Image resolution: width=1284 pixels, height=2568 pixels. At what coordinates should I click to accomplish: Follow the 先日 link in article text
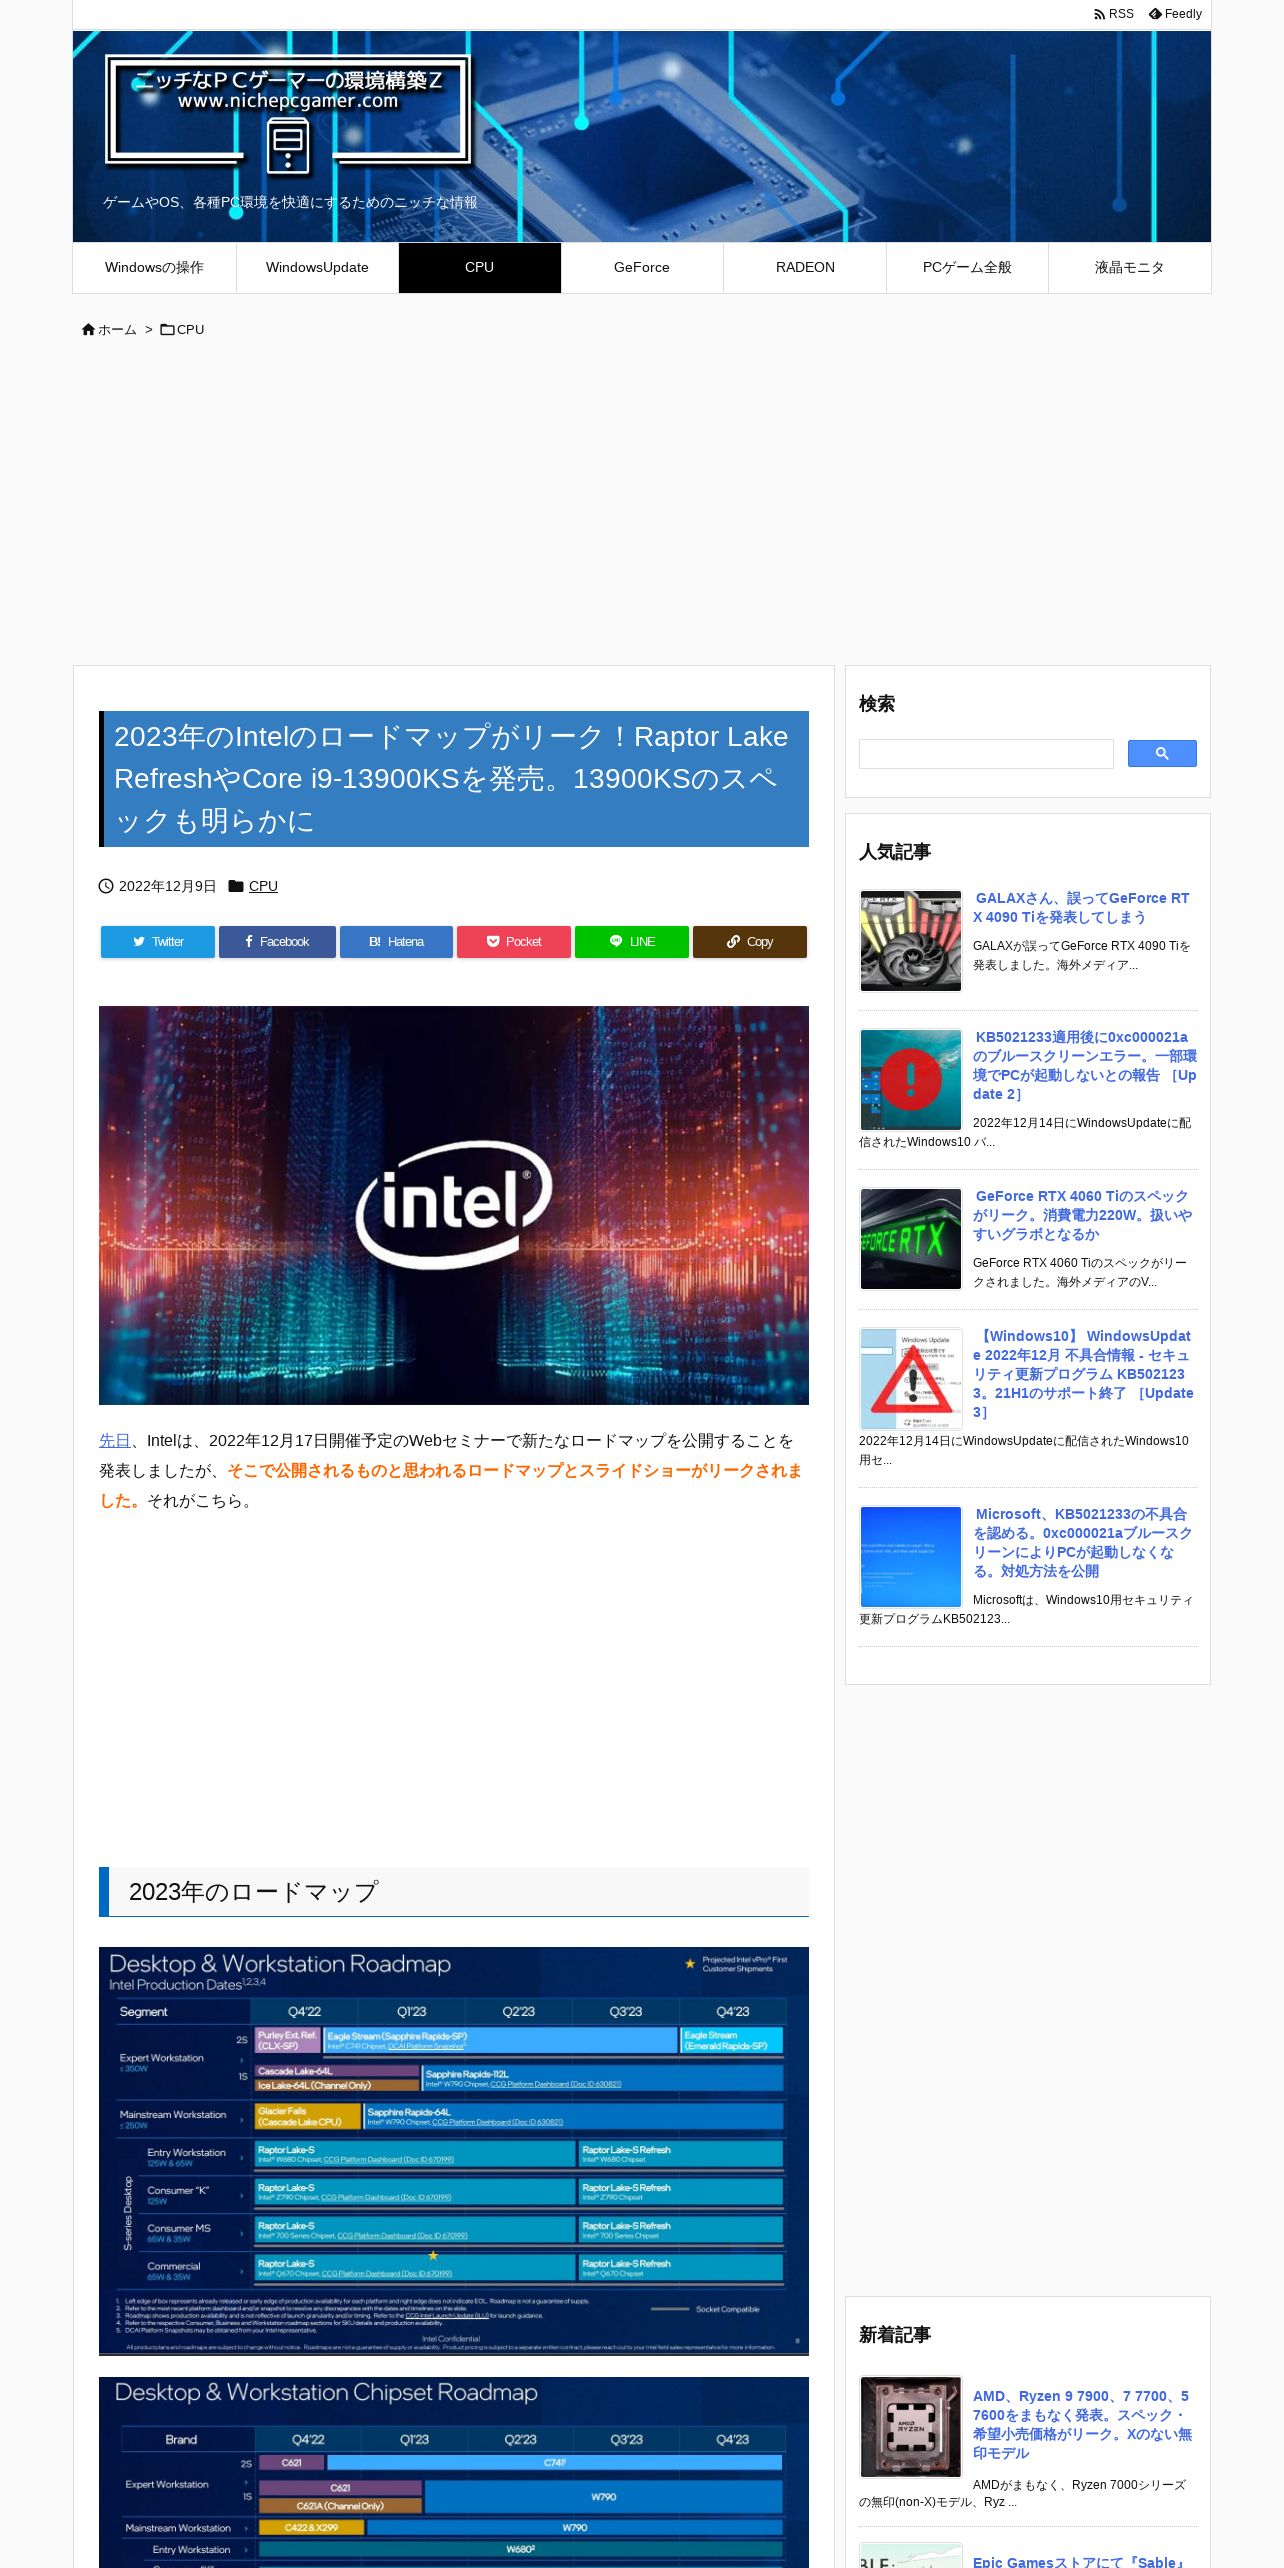pos(114,1441)
